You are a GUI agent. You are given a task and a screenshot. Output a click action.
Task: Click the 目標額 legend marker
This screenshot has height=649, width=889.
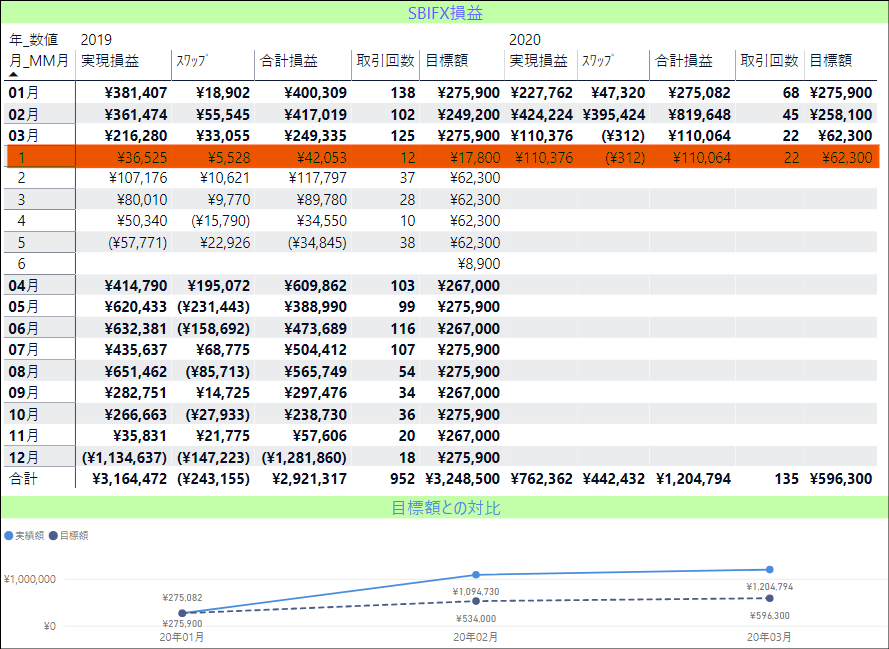pyautogui.click(x=53, y=536)
